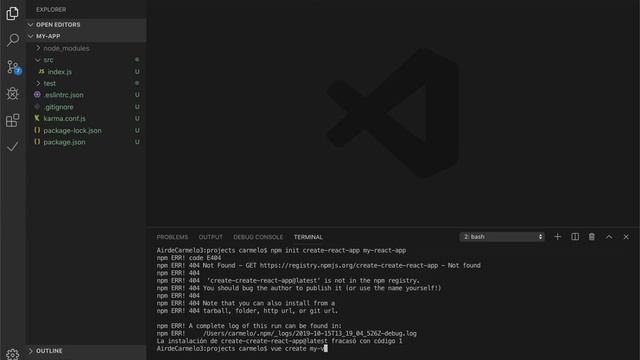Open .gitignore file

click(x=58, y=107)
